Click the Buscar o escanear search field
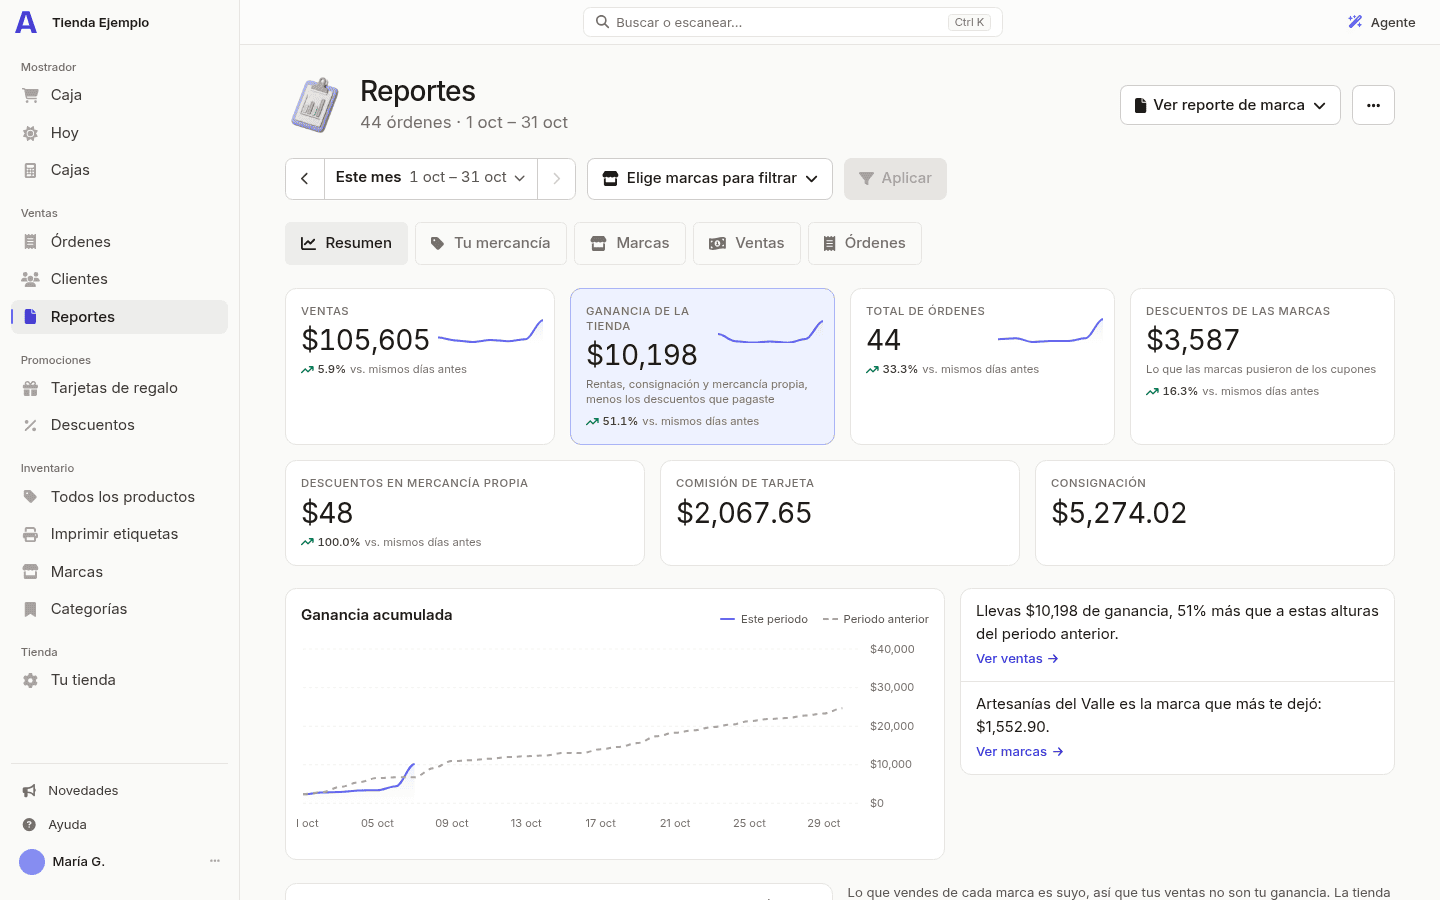Image resolution: width=1440 pixels, height=900 pixels. tap(792, 22)
